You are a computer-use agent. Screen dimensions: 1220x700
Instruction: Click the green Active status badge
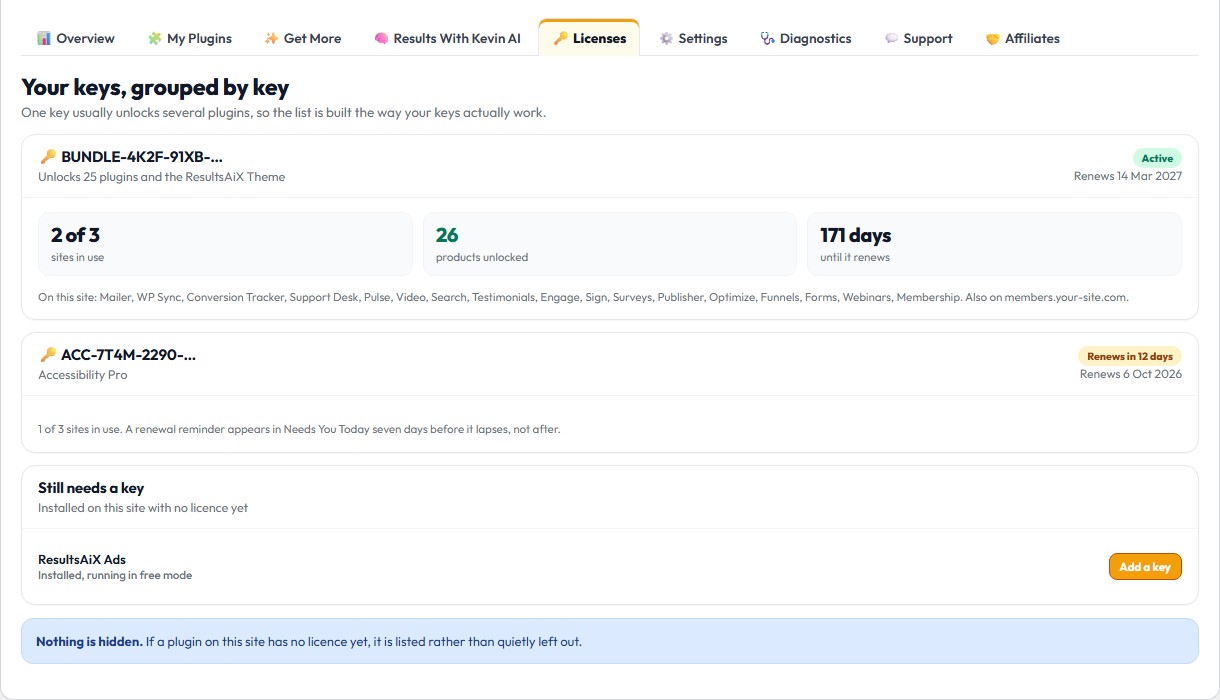click(1157, 158)
